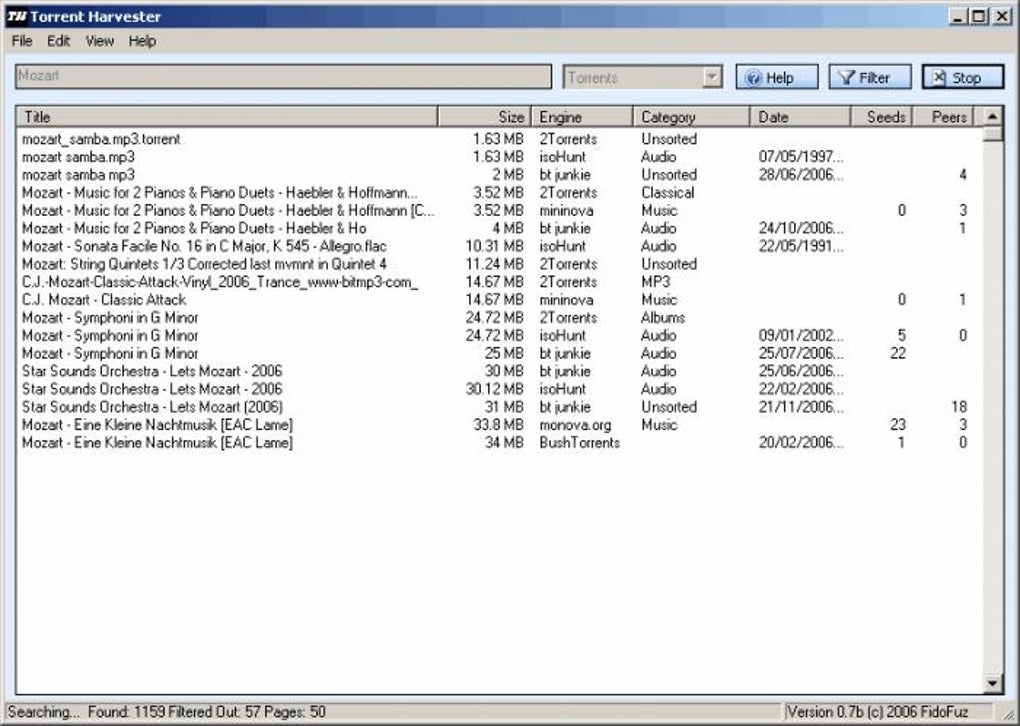Image resolution: width=1020 pixels, height=726 pixels.
Task: Click the seeds value 22 cell
Action: point(898,353)
